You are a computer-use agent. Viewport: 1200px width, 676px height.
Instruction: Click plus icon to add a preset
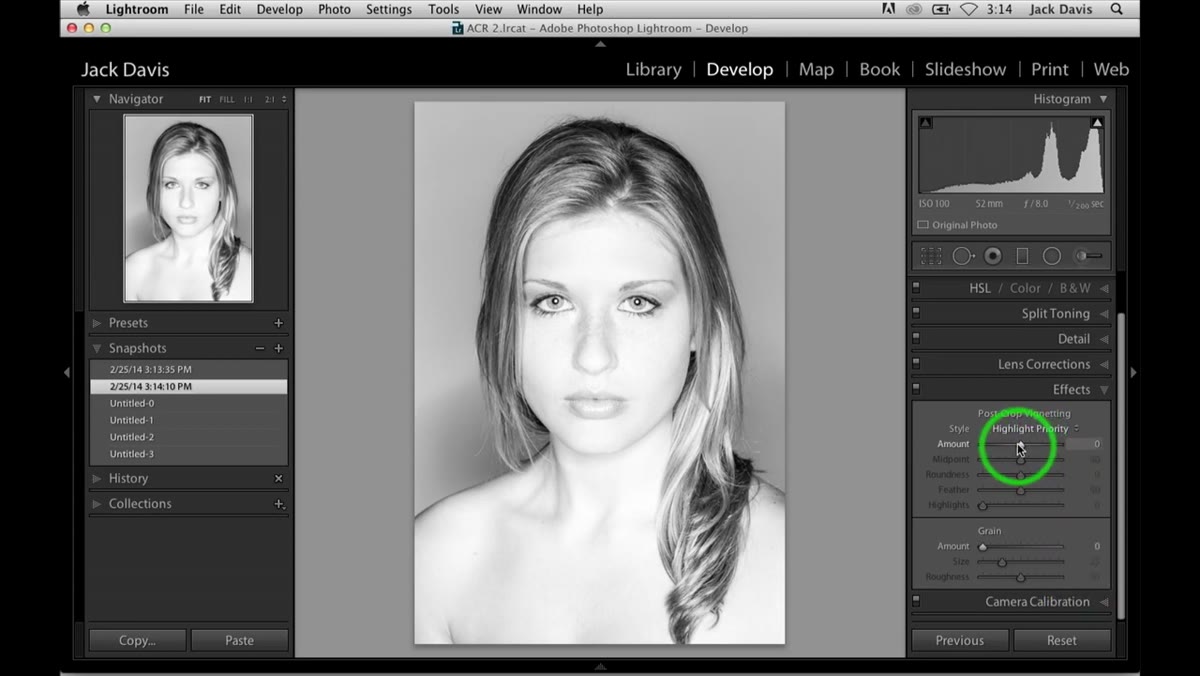(x=279, y=323)
